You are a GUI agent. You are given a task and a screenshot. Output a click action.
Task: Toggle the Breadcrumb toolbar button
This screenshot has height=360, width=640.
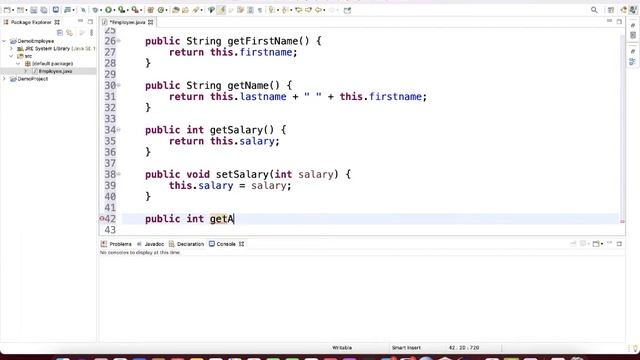211,10
